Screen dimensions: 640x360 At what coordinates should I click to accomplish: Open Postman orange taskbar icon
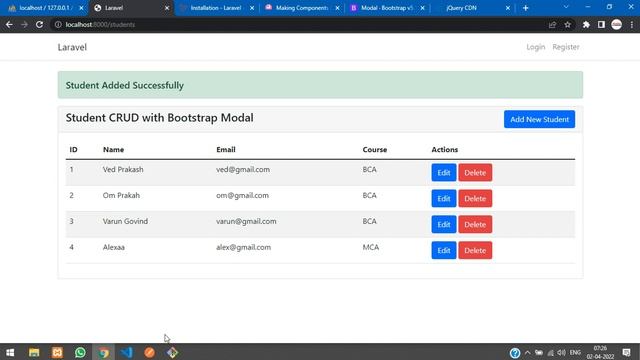pyautogui.click(x=149, y=352)
